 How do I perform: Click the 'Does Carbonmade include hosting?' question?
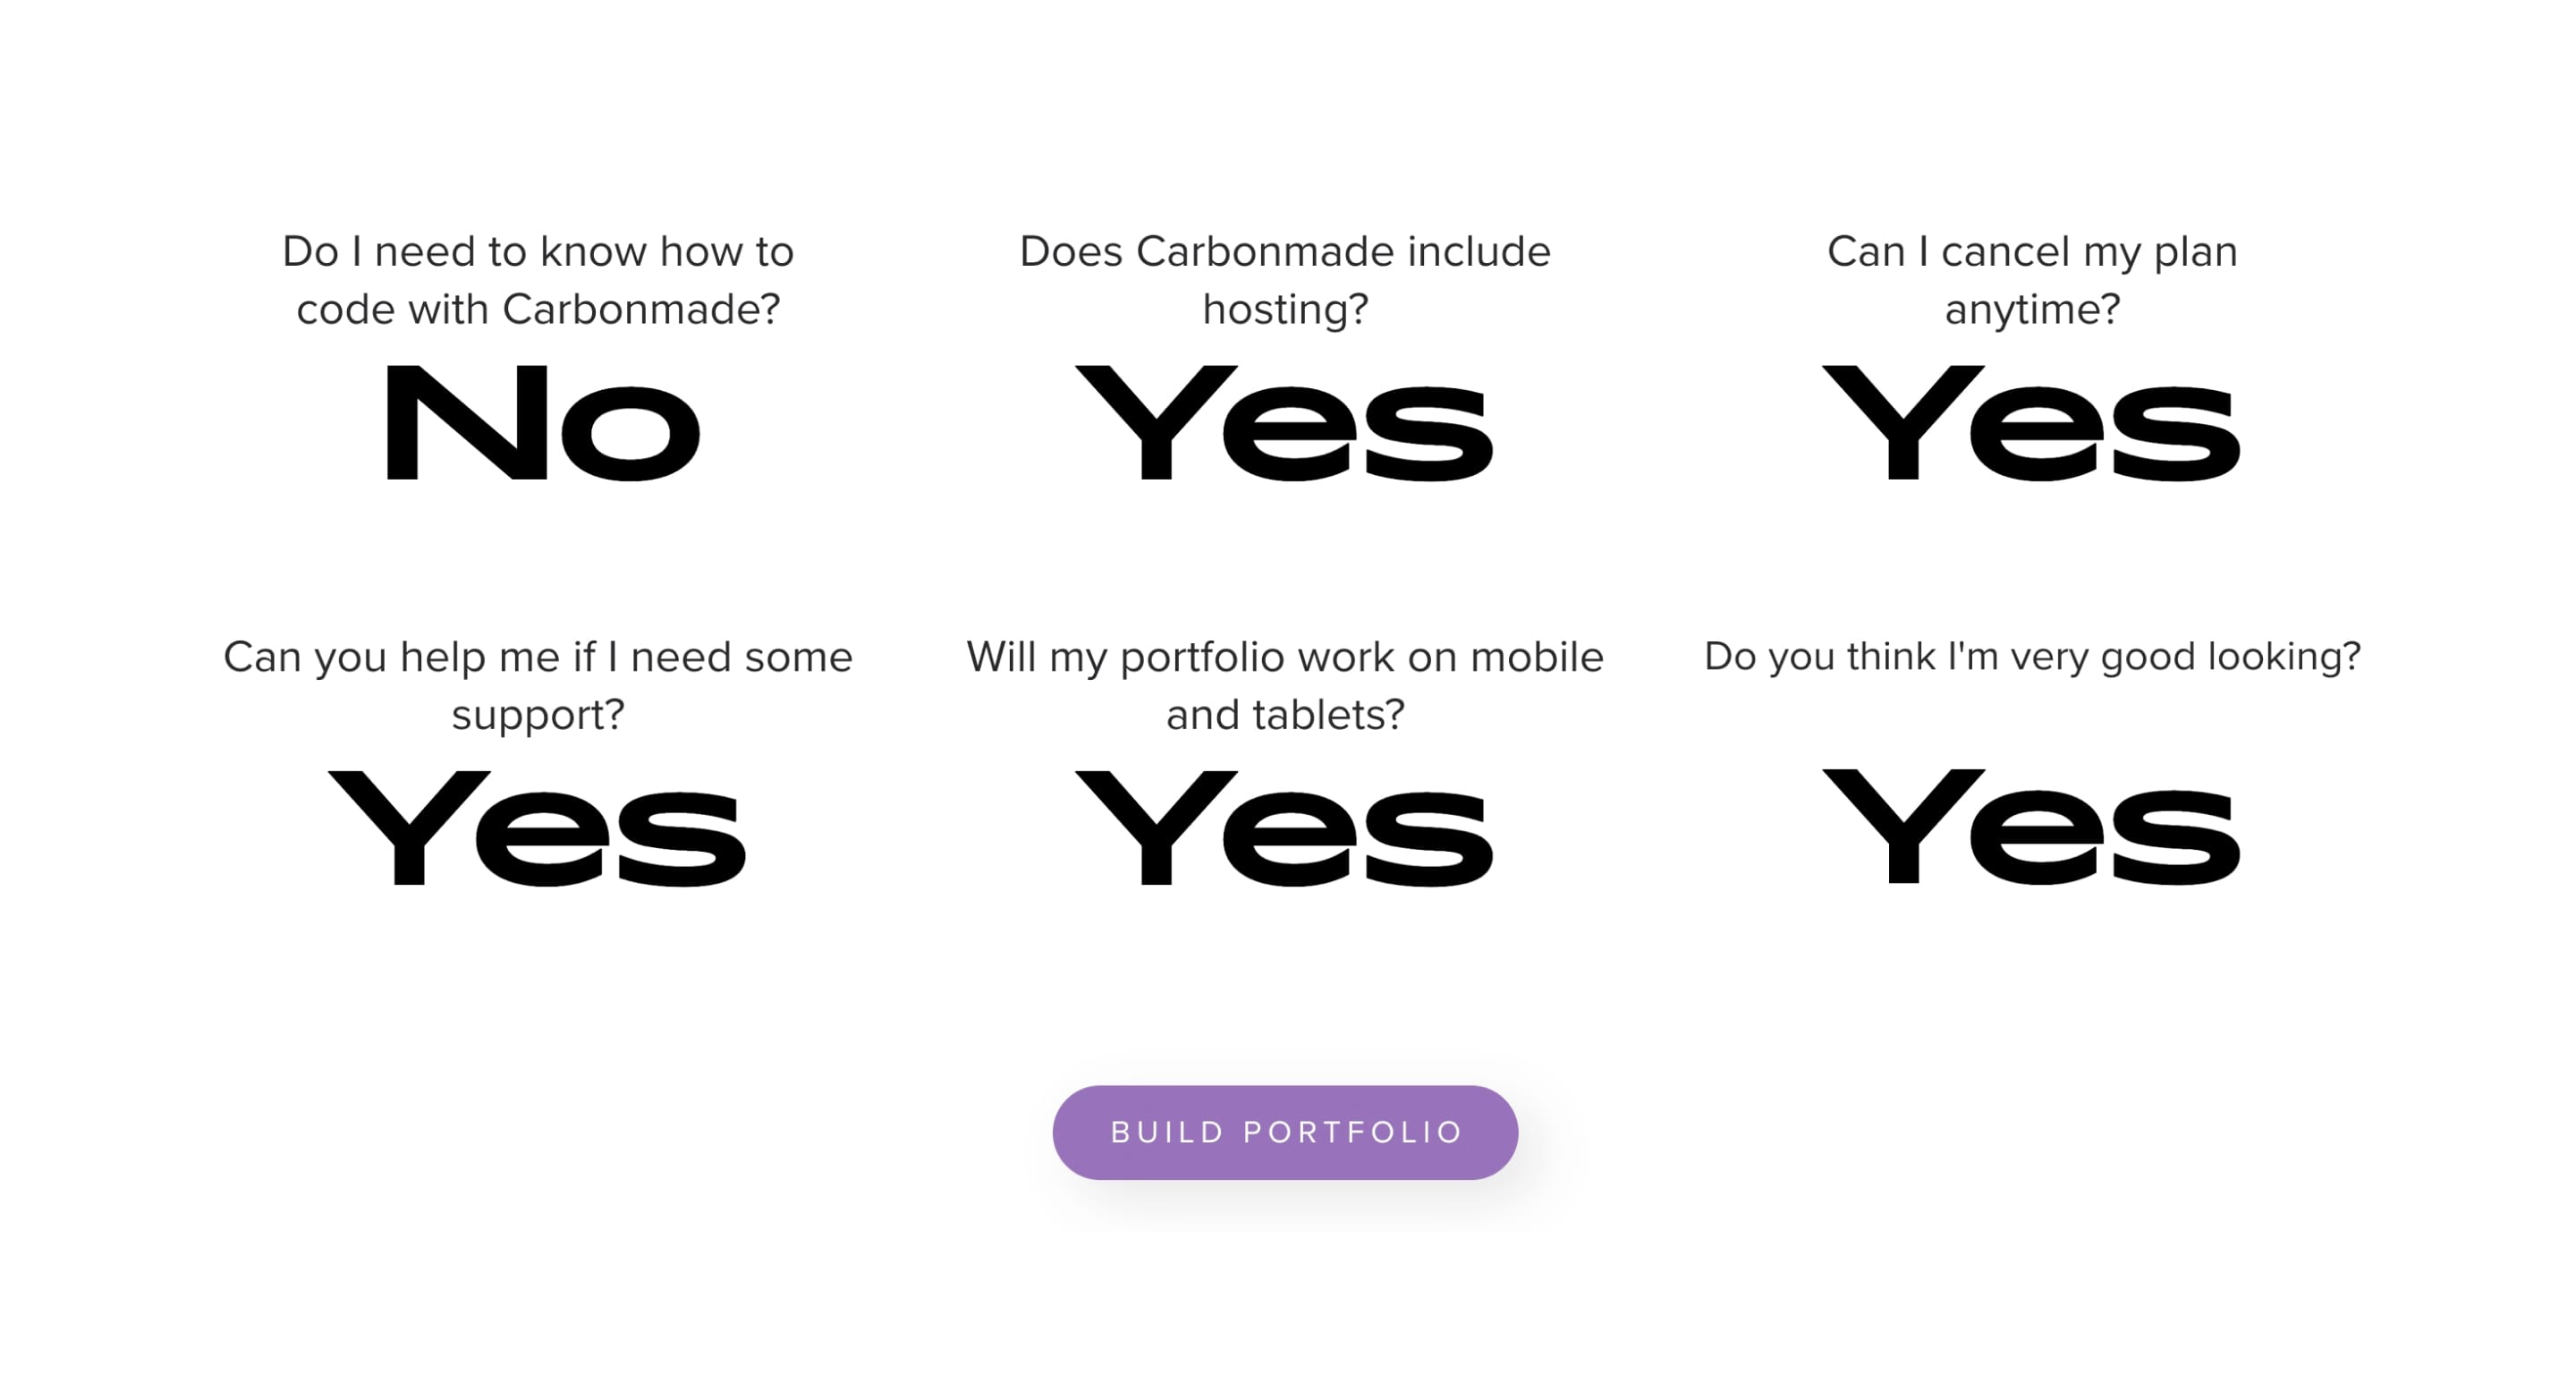(x=1285, y=280)
